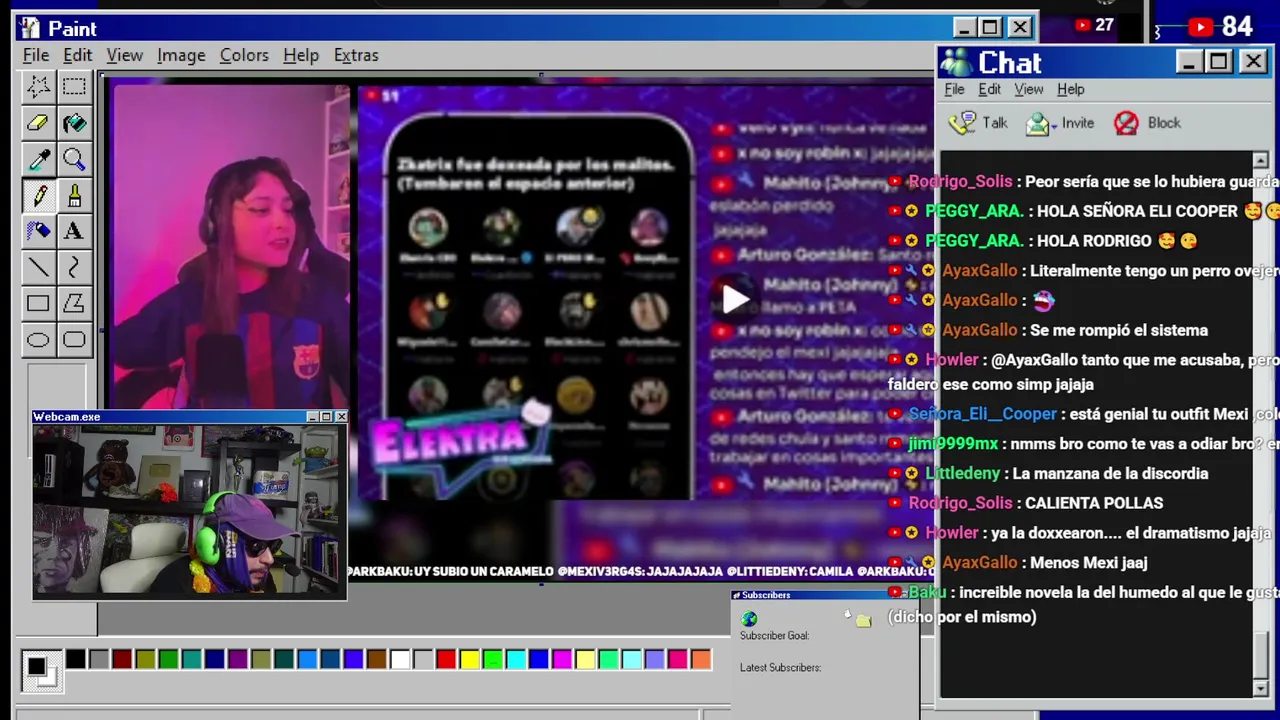Click the Block icon in Chat toolbar
Viewport: 1280px width, 720px height.
pyautogui.click(x=1126, y=123)
